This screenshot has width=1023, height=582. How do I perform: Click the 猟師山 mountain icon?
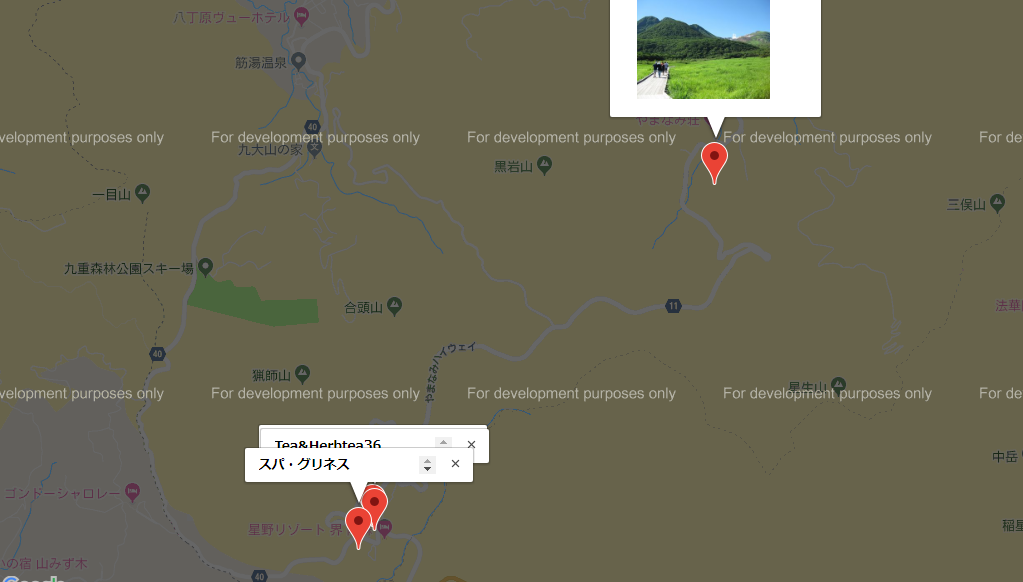[302, 375]
